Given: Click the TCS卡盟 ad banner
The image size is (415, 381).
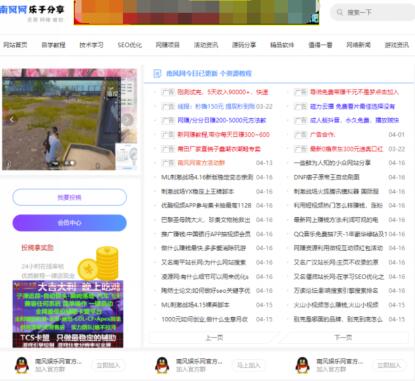Looking at the screenshot, I should [68, 314].
